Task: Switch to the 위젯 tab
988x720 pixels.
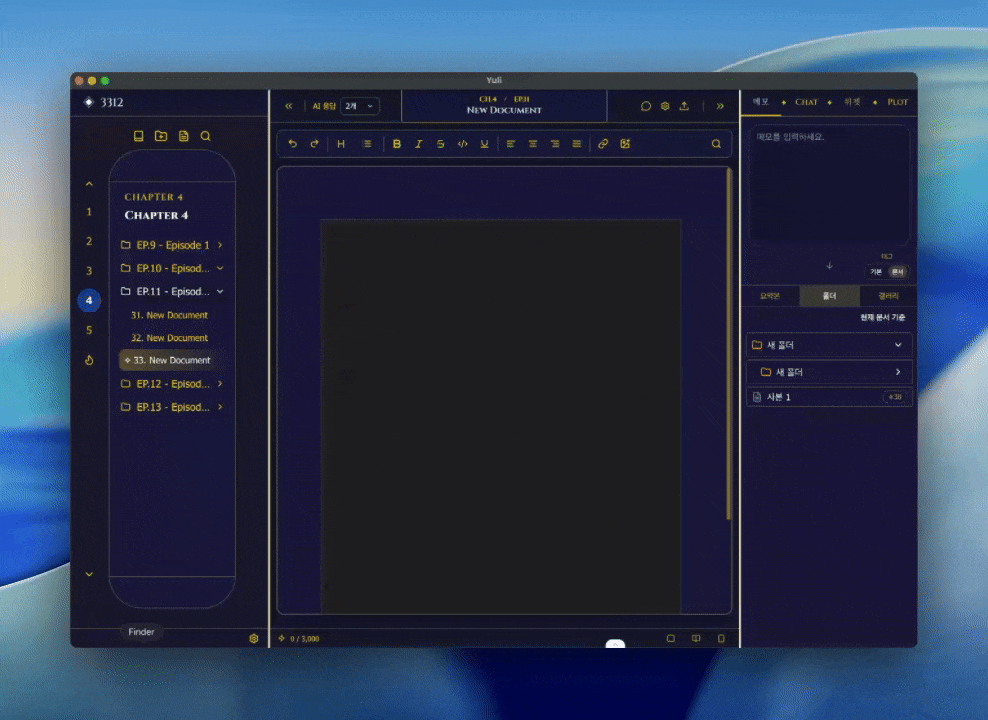Action: click(852, 102)
